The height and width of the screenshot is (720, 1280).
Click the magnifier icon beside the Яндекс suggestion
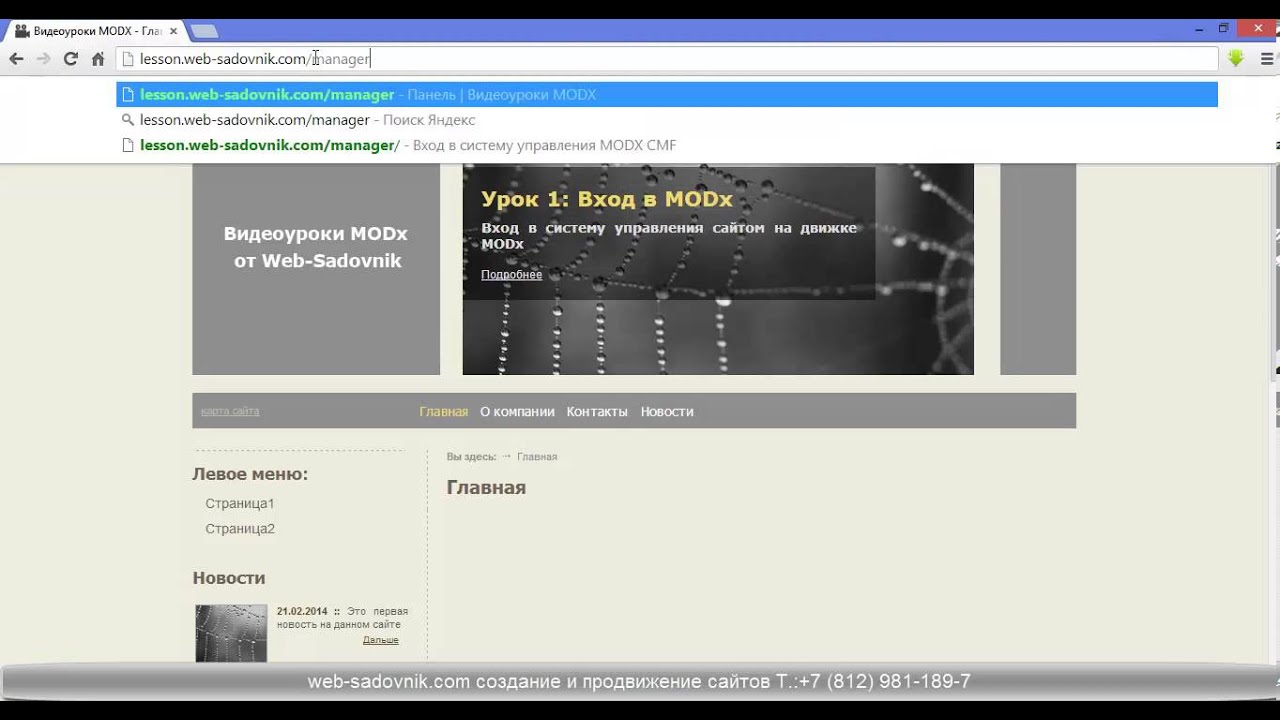[x=127, y=120]
